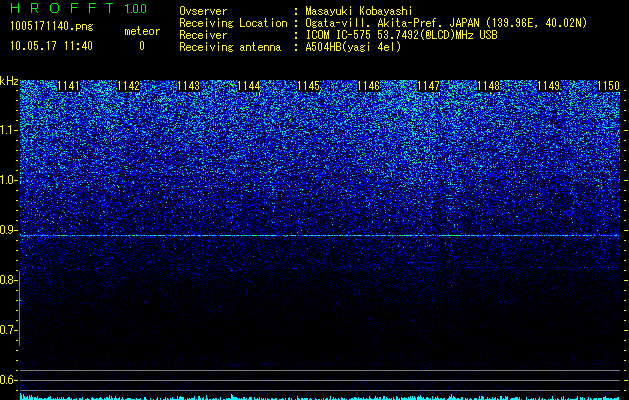Click the date stamp 10.05.17 11:40
Viewport: 629px width, 400px height.
pos(51,46)
